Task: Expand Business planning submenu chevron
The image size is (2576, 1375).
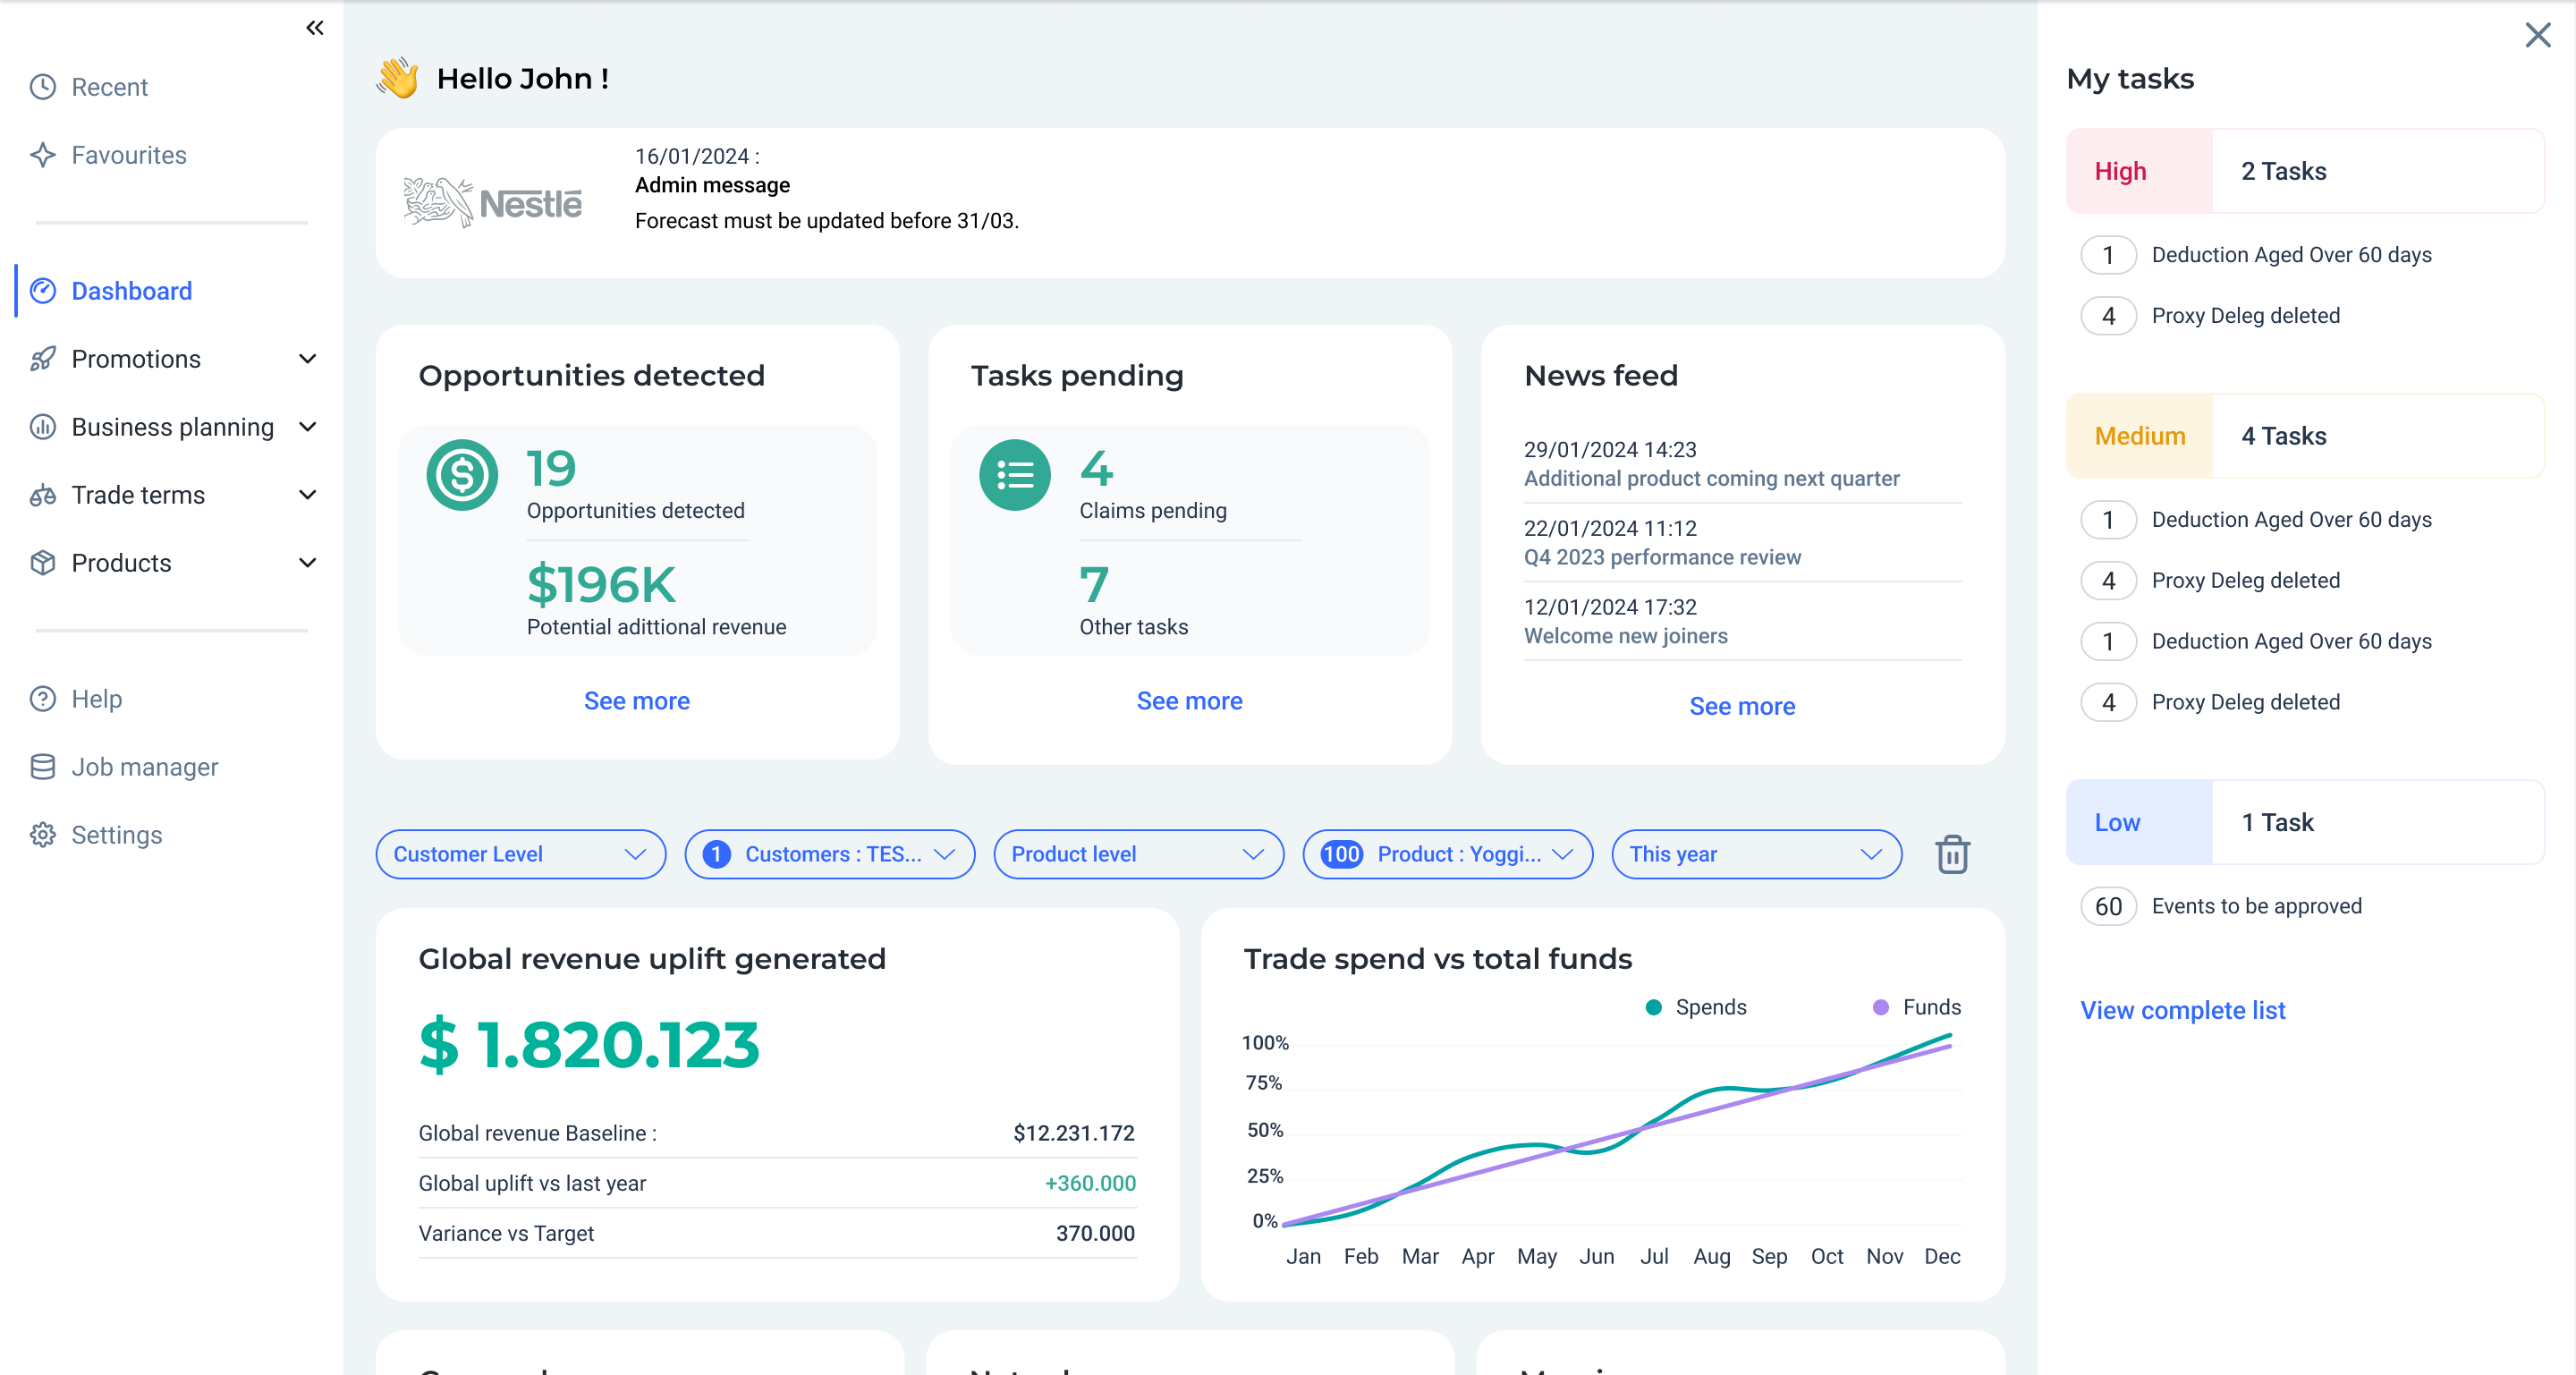Action: pos(308,427)
